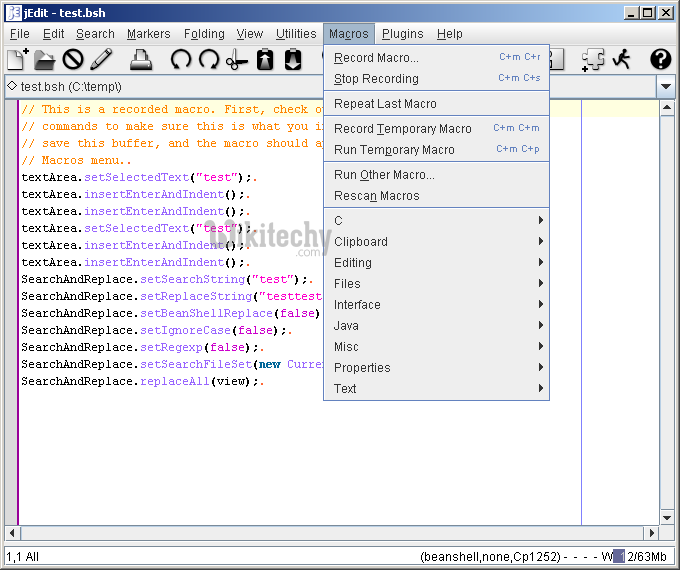The height and width of the screenshot is (570, 680).
Task: Click the caret position status '1,1 All'
Action: click(23, 557)
